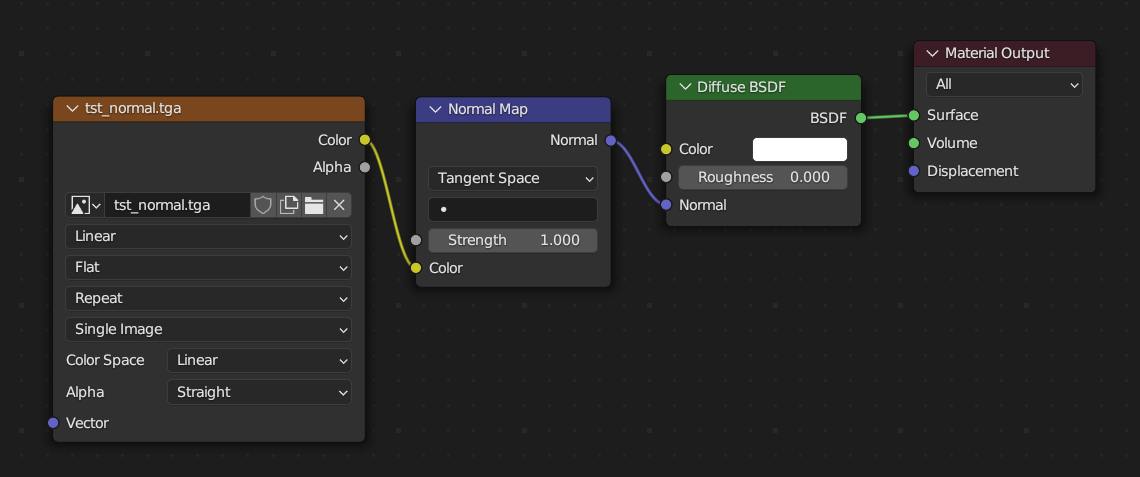Click the image node Vector input socket
The height and width of the screenshot is (477, 1140).
(53, 422)
